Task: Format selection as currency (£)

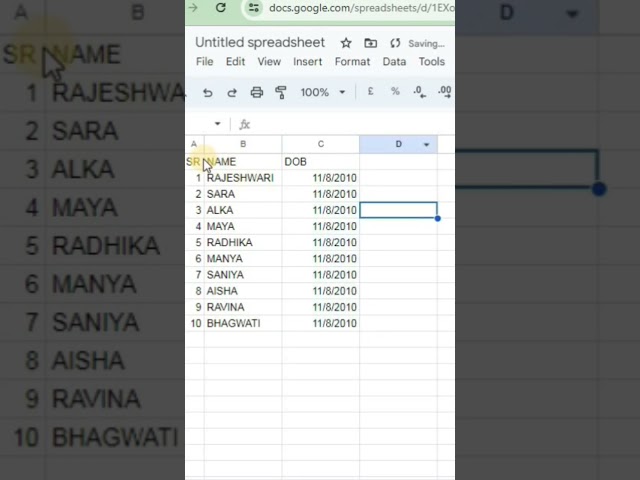Action: [370, 91]
